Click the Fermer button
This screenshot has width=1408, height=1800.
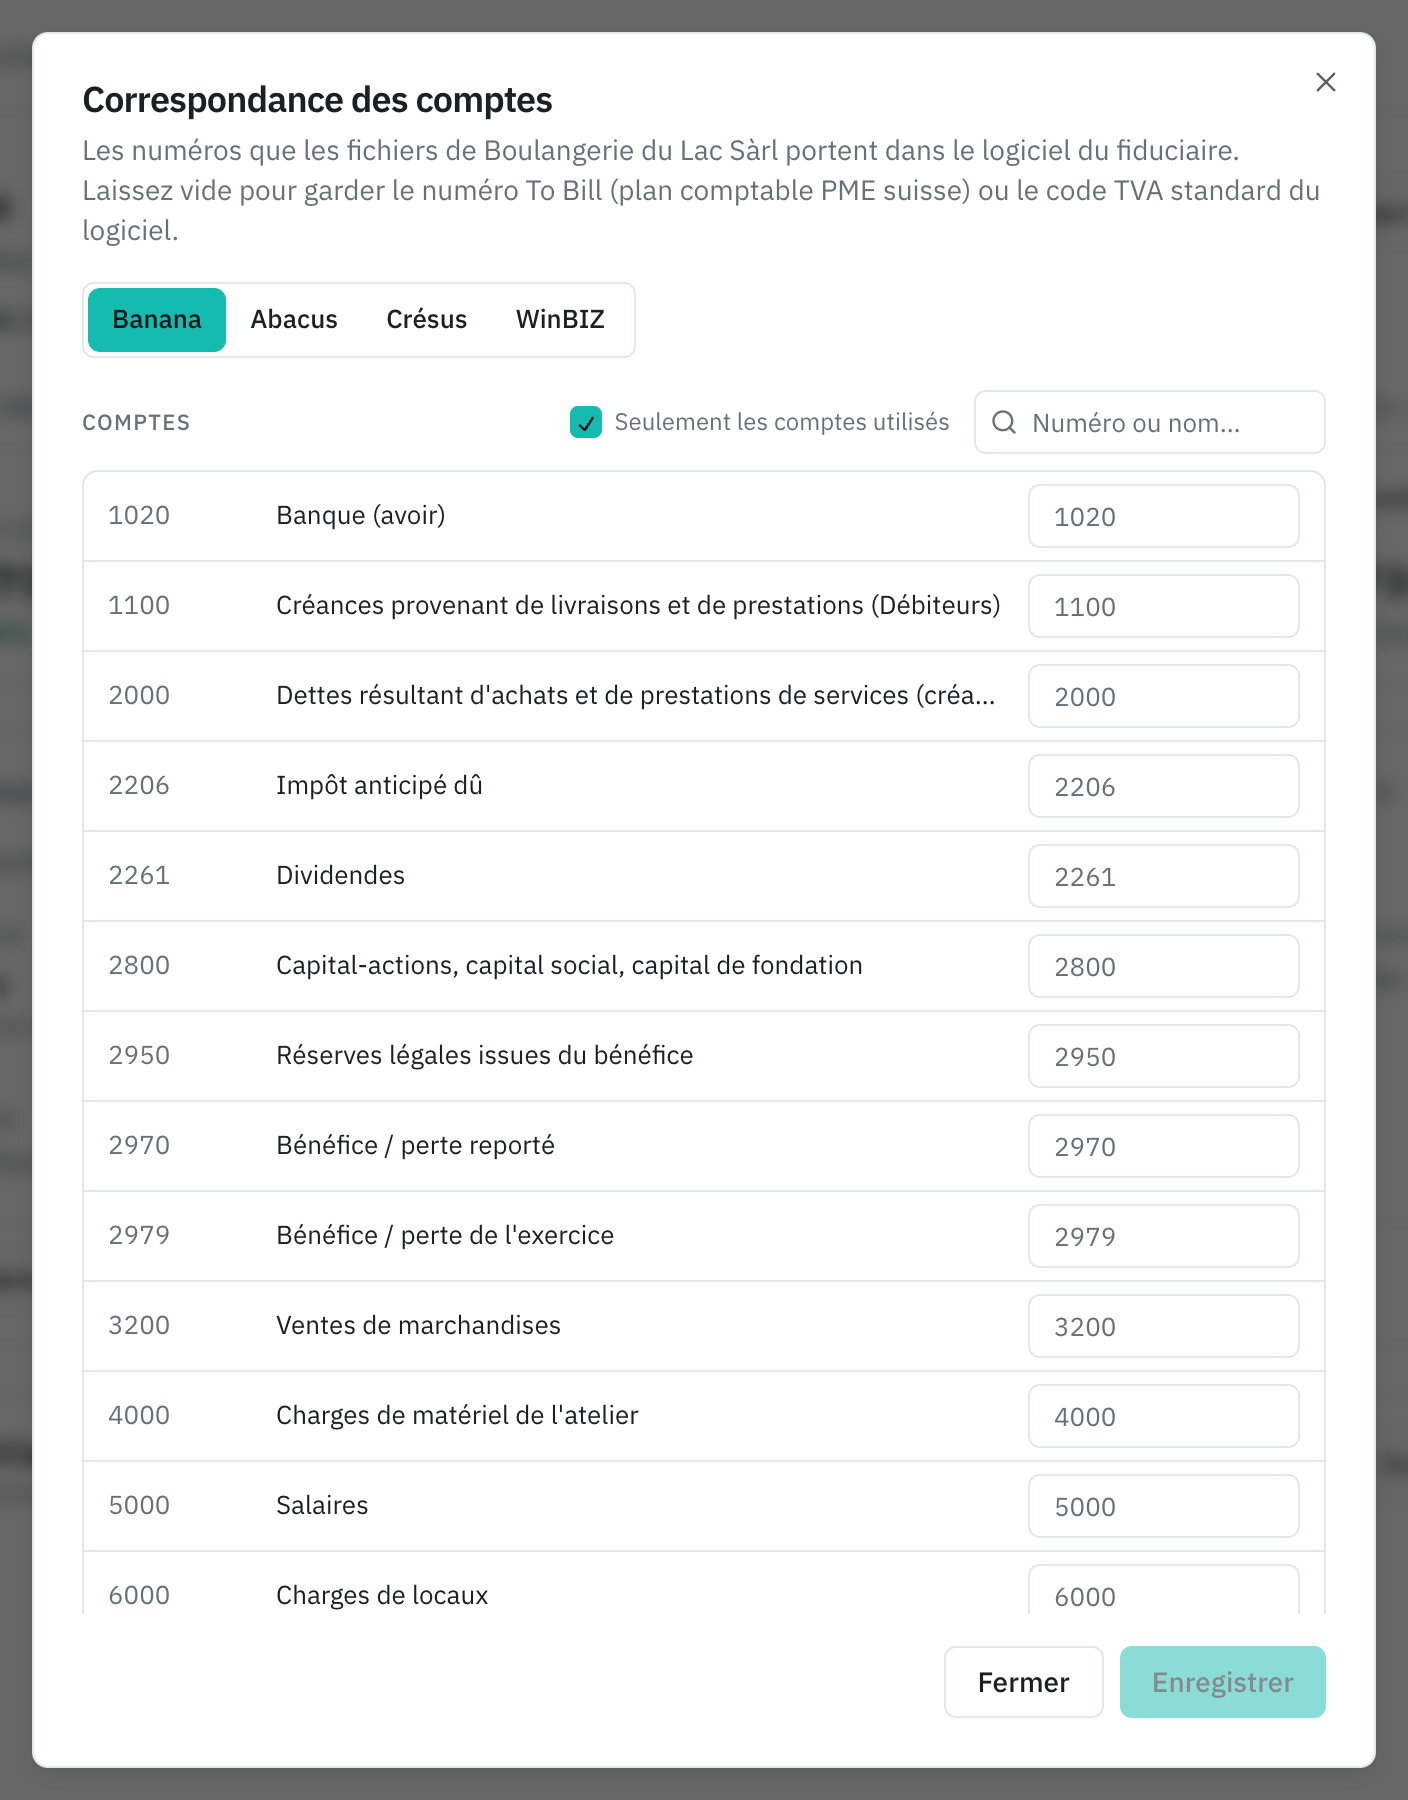tap(1023, 1682)
